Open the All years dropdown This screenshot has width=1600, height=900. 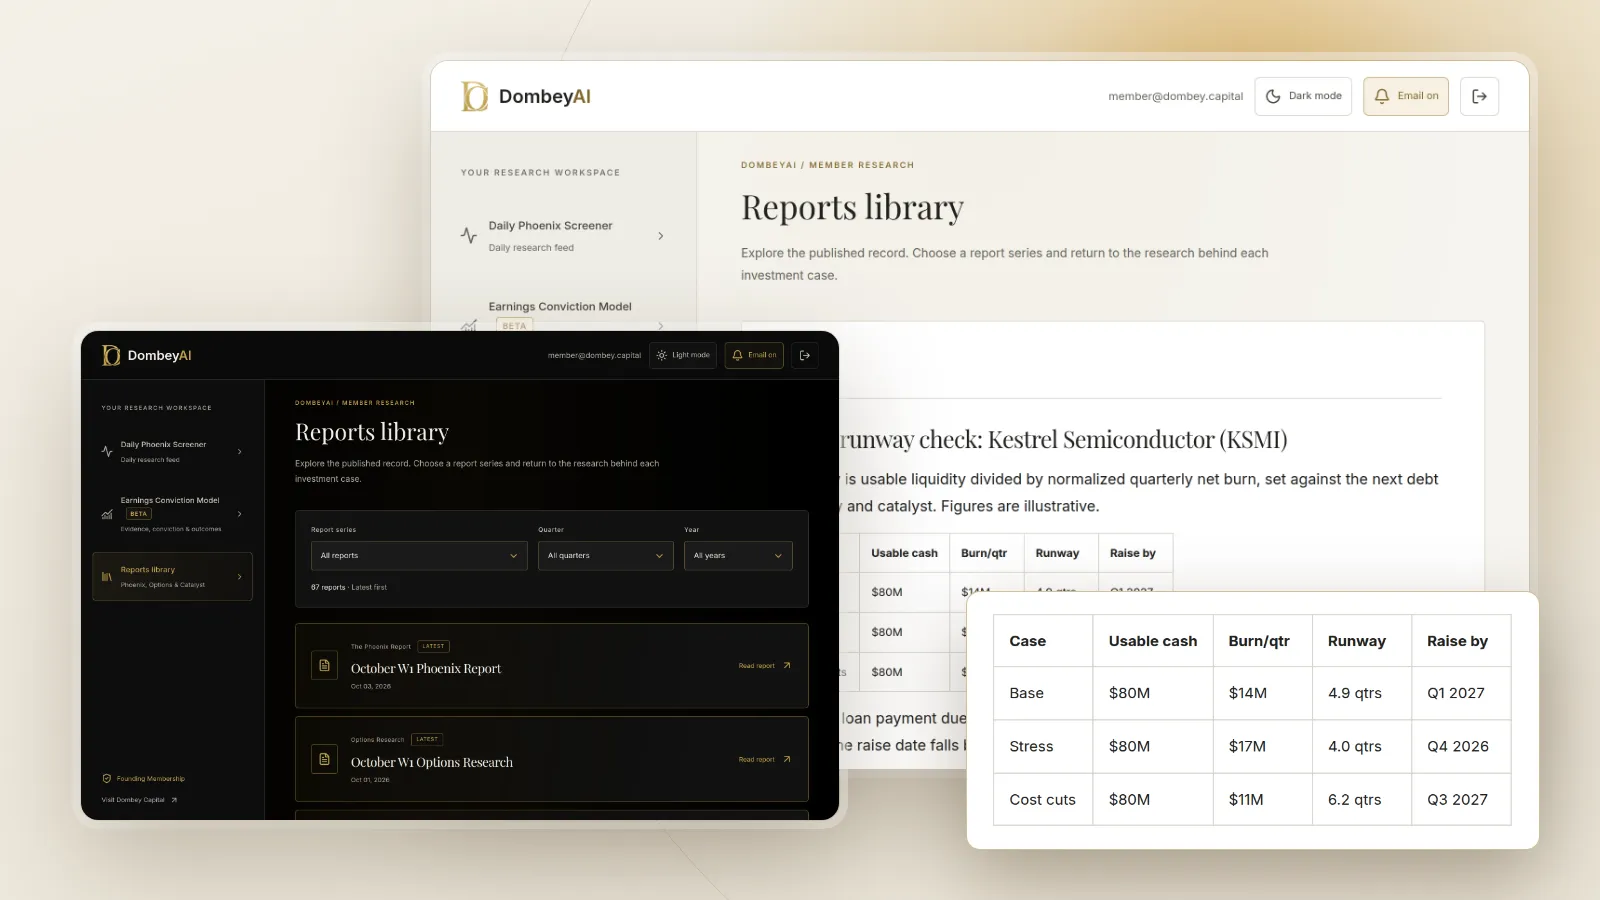(738, 556)
